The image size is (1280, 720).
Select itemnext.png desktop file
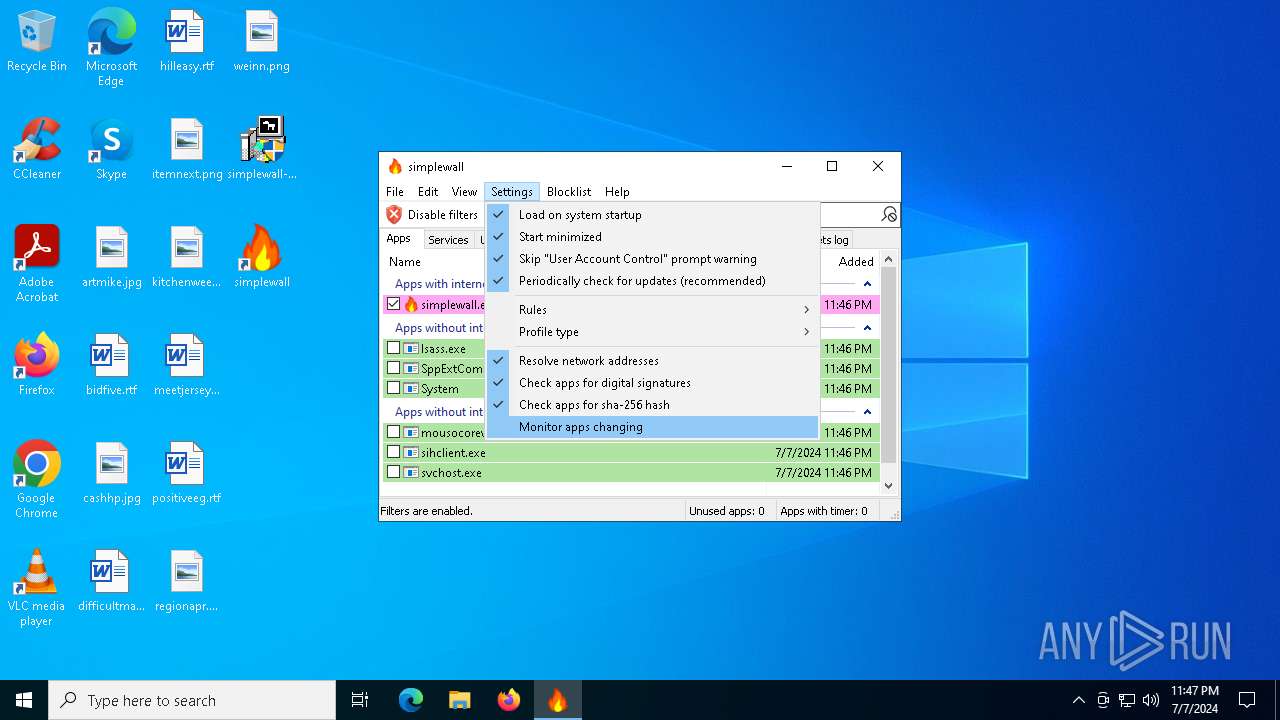pos(186,150)
